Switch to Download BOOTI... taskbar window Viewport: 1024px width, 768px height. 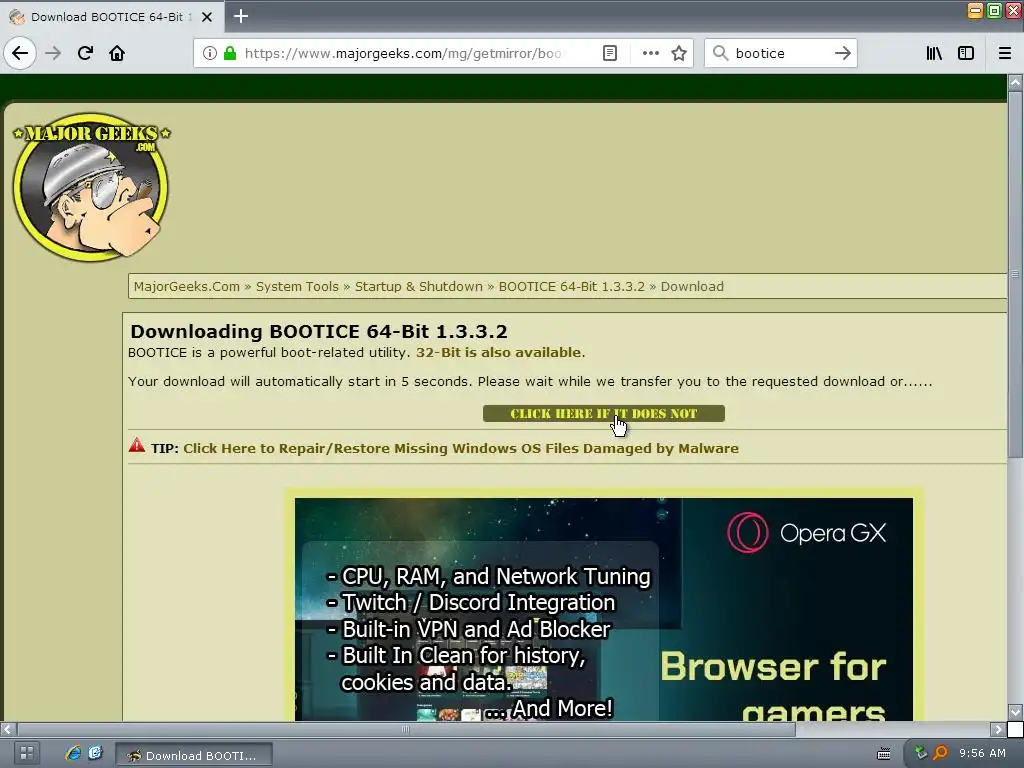(x=194, y=755)
